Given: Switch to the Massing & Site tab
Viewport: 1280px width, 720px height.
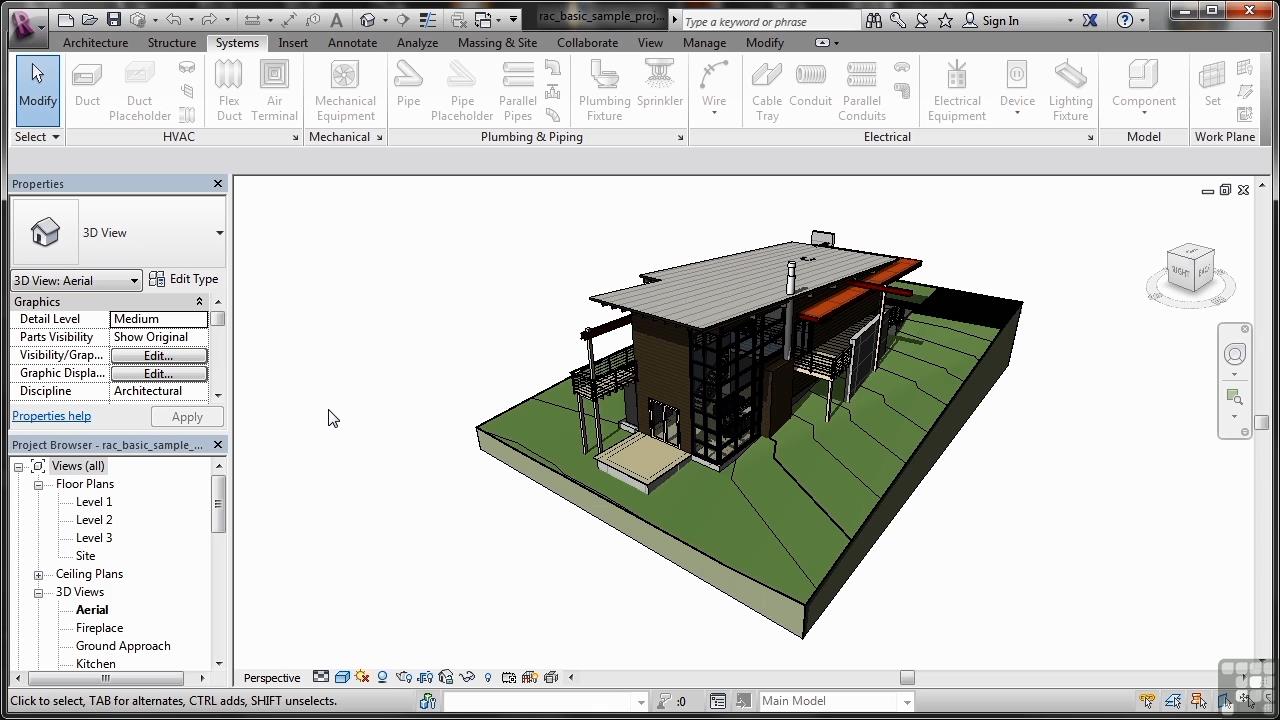Looking at the screenshot, I should 497,43.
